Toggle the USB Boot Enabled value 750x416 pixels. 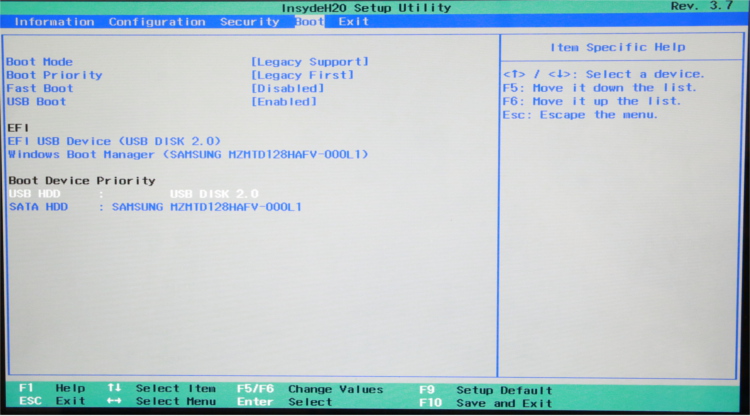(x=284, y=102)
